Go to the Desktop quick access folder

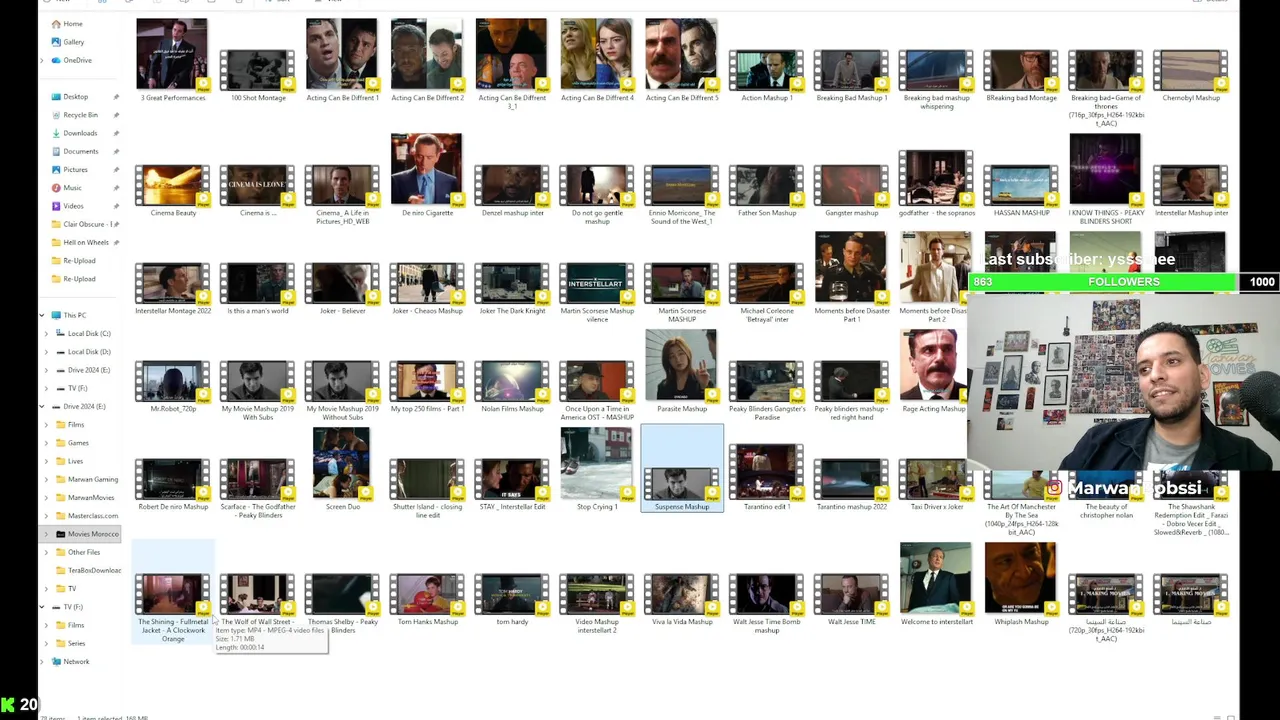(x=75, y=97)
